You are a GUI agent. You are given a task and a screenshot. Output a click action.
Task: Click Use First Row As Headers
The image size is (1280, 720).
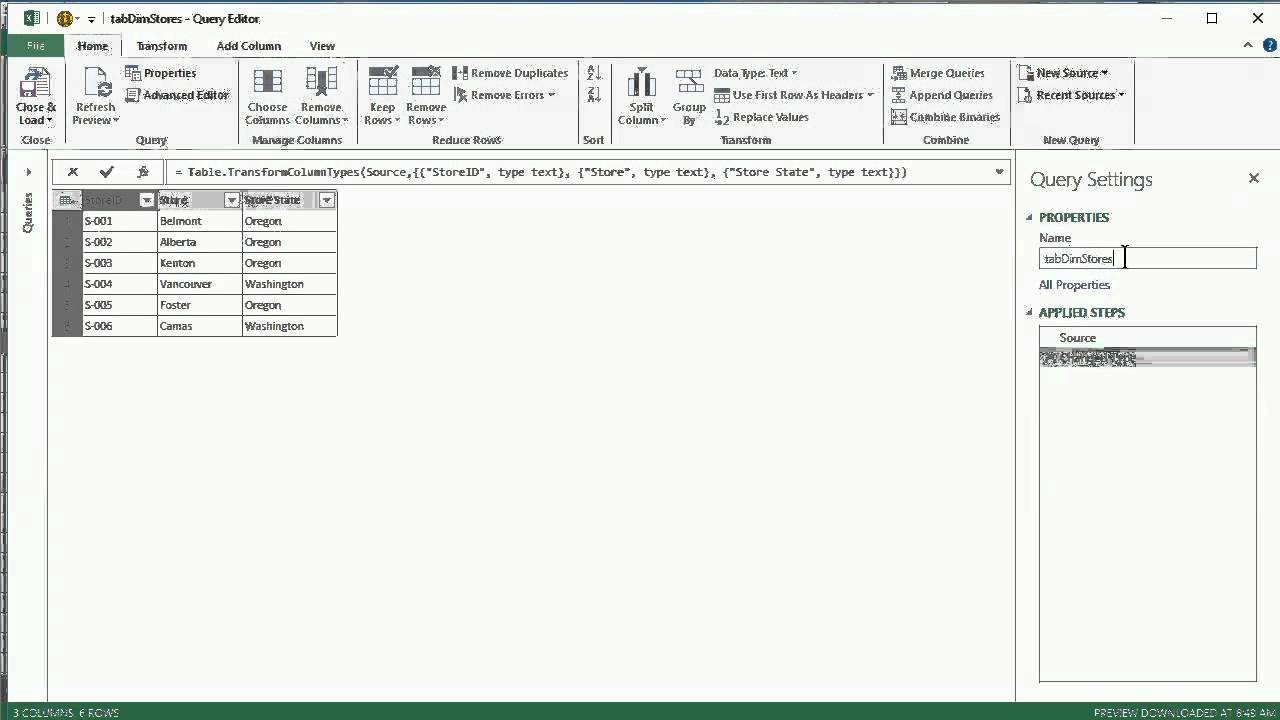794,95
